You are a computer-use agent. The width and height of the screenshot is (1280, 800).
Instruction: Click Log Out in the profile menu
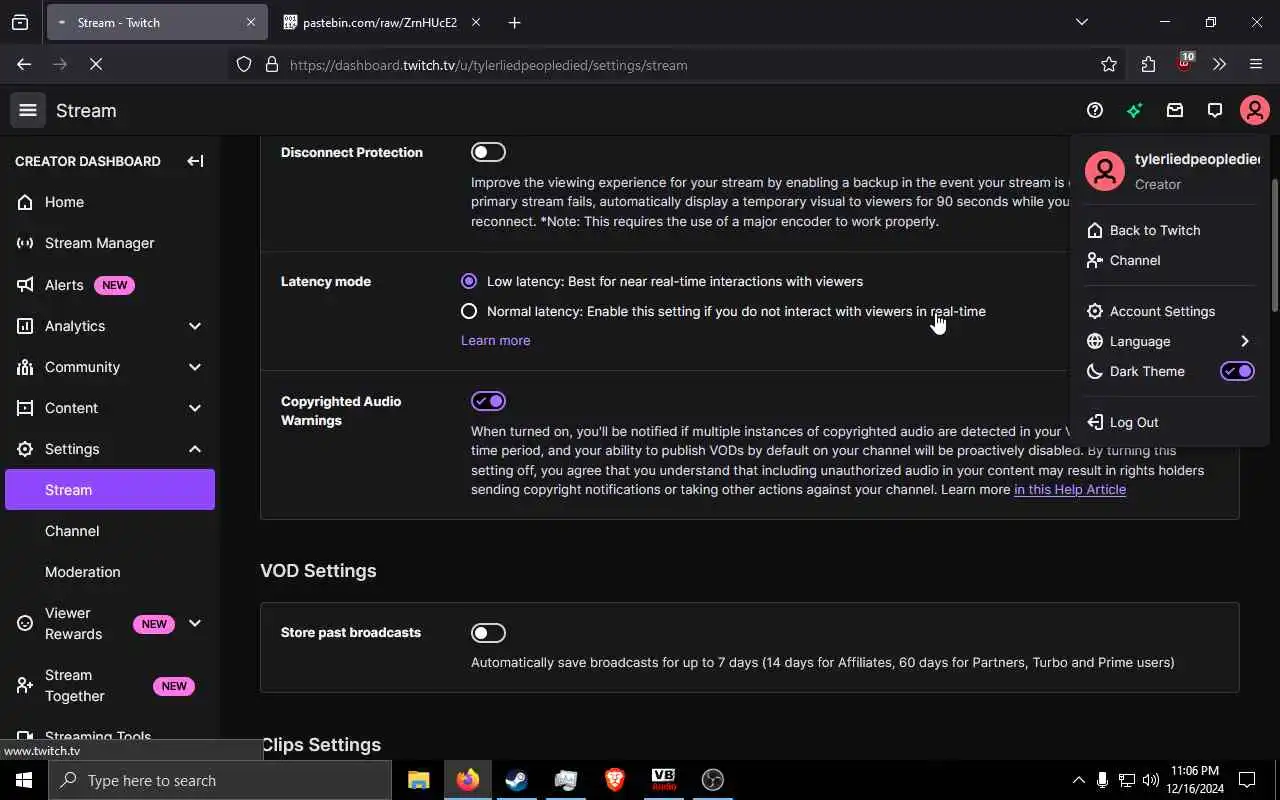[1168, 422]
